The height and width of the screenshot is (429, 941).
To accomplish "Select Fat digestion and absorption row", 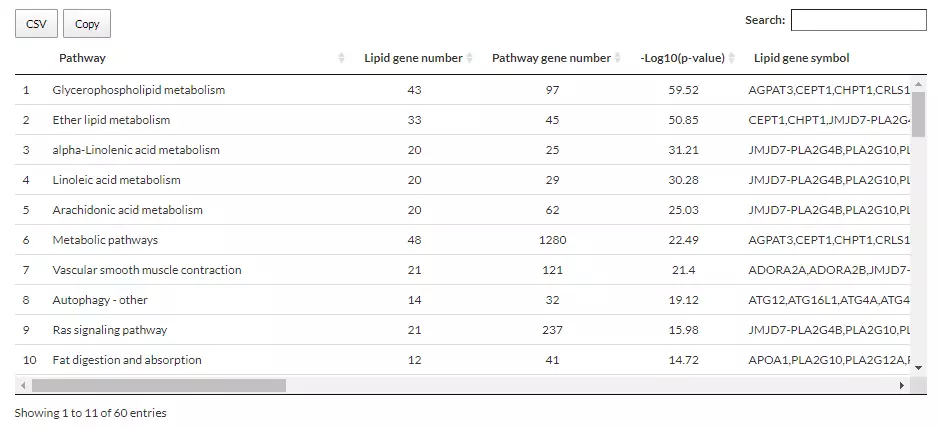I will tap(127, 360).
